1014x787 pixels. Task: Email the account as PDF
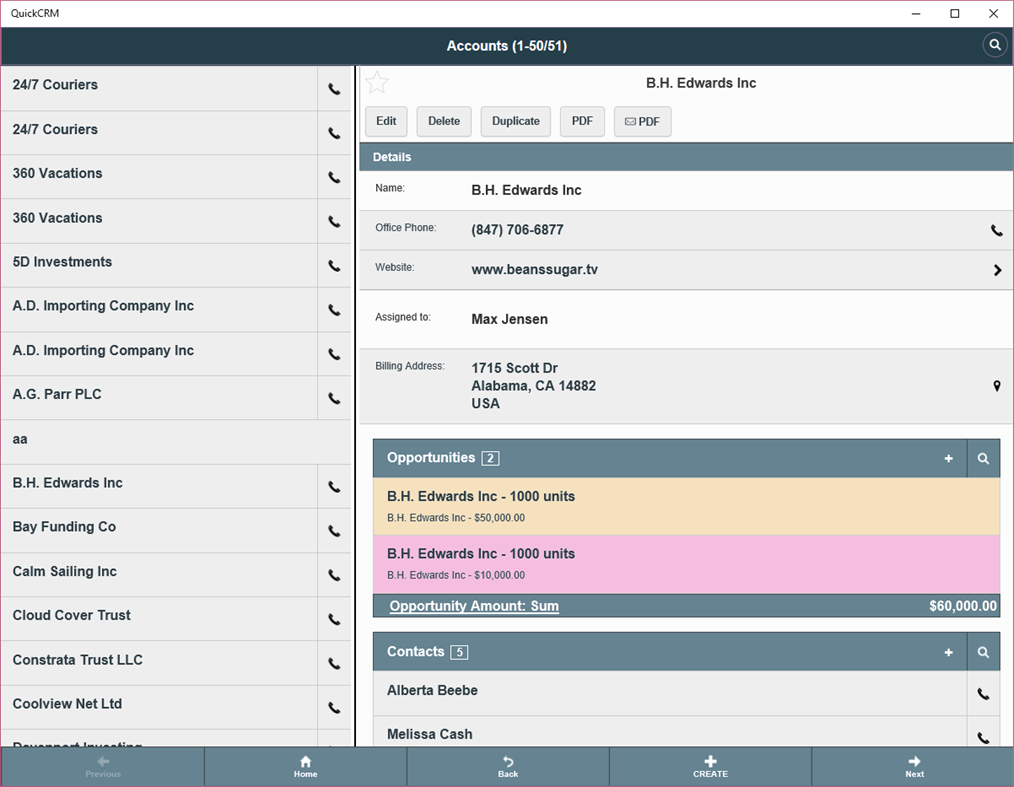click(642, 121)
